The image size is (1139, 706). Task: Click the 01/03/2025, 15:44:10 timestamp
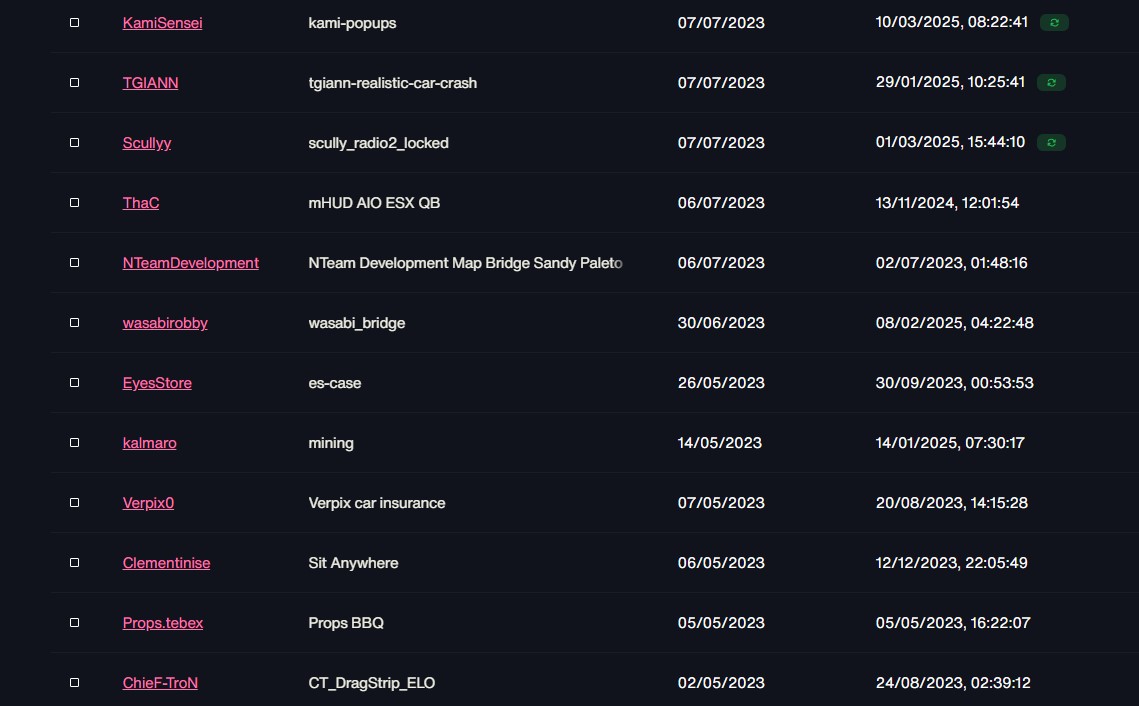[950, 142]
